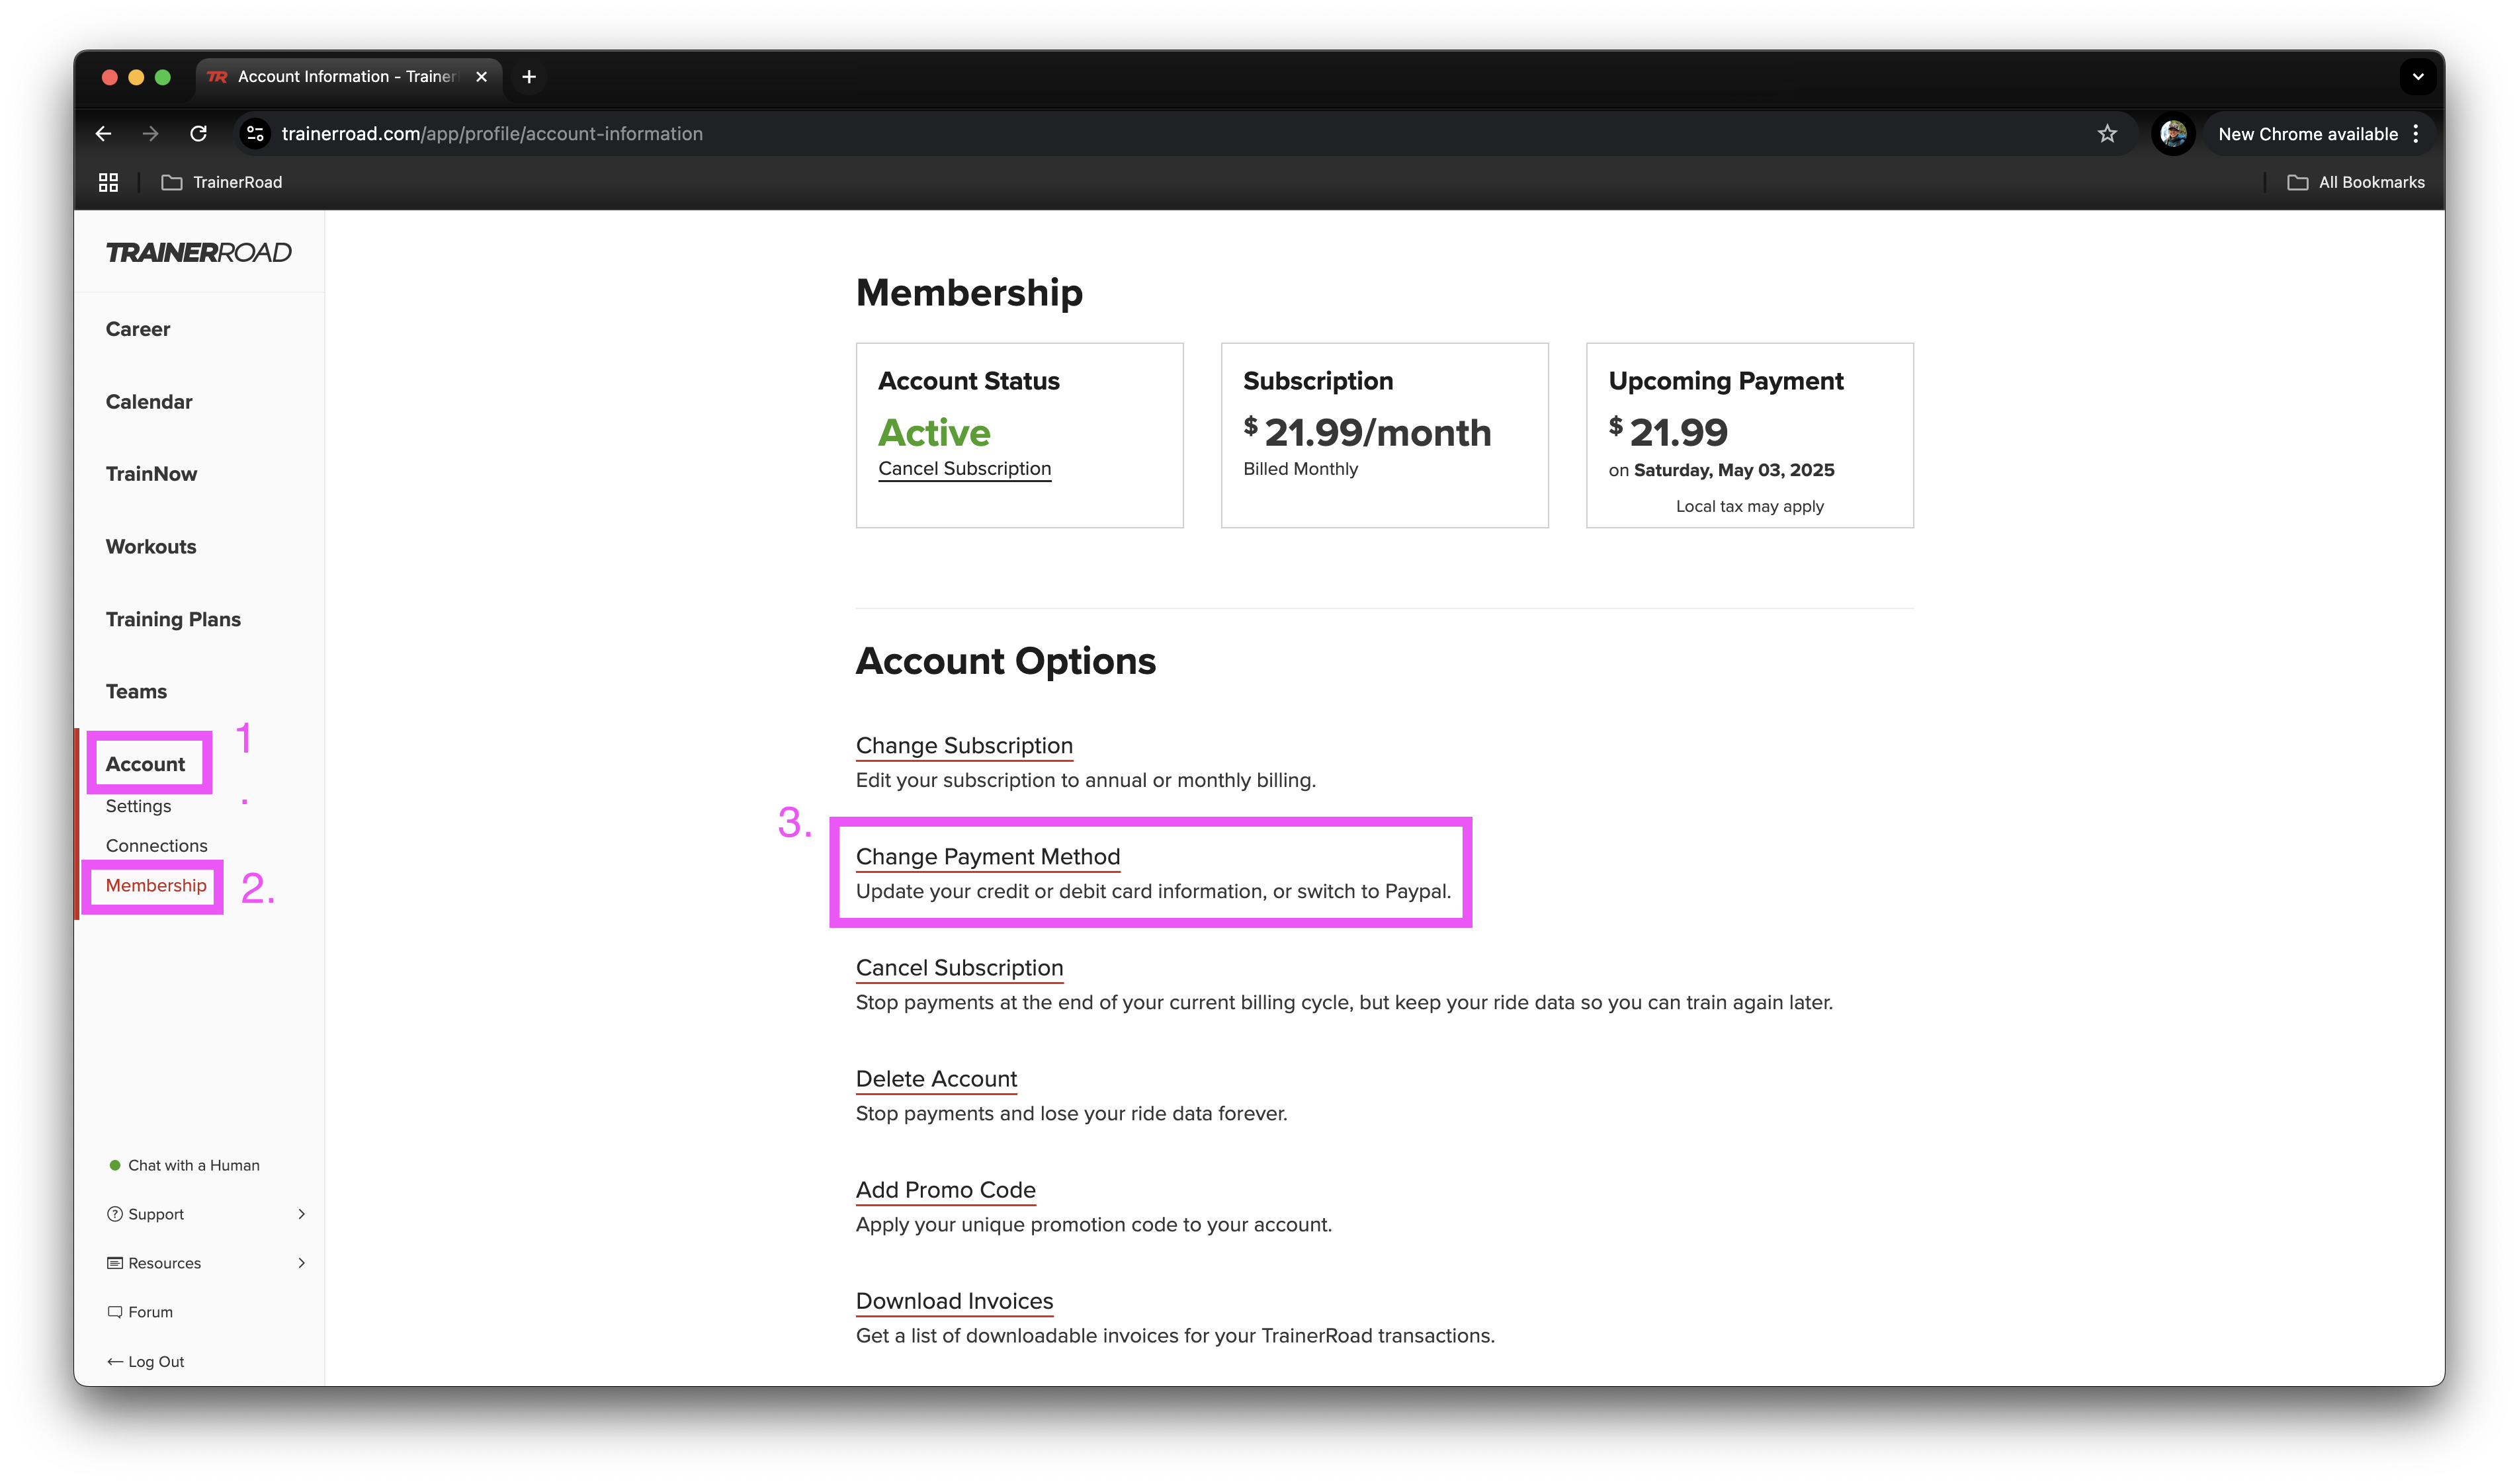The height and width of the screenshot is (1484, 2519).
Task: Open Change Subscription link
Action: point(964,746)
